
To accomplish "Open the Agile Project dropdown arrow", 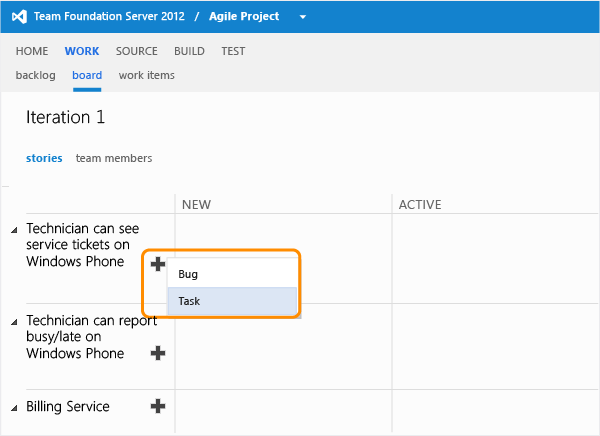I will (x=303, y=17).
